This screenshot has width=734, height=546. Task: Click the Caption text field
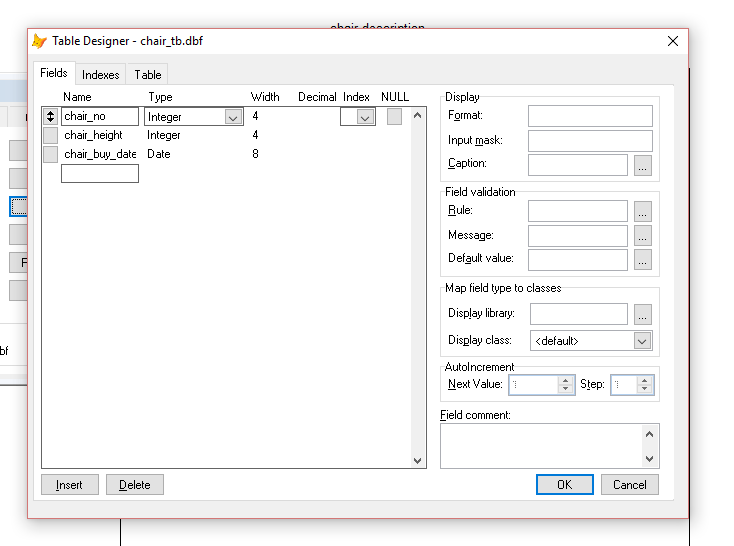pyautogui.click(x=578, y=165)
